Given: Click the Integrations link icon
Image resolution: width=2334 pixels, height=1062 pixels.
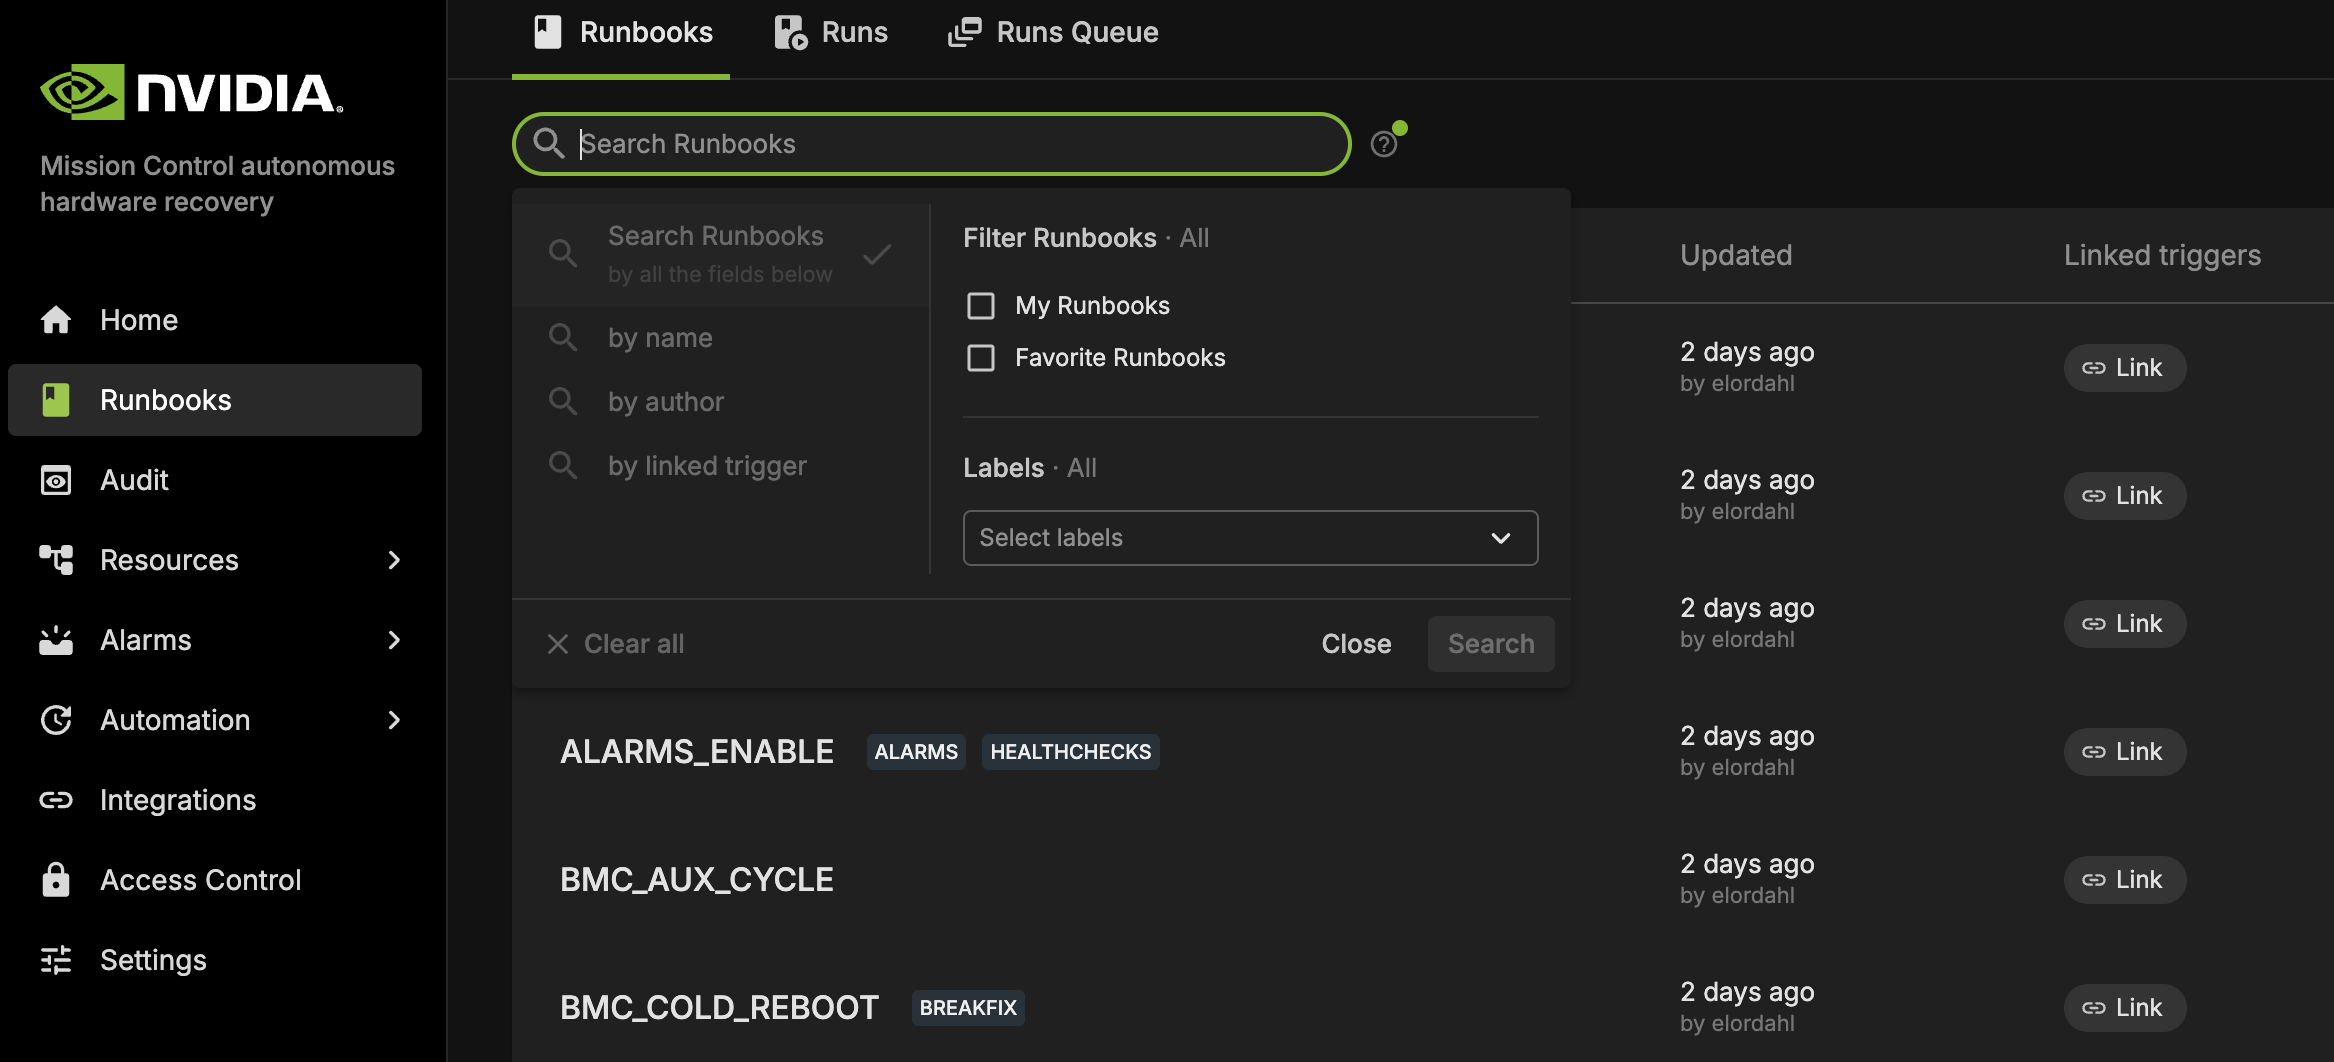Looking at the screenshot, I should click(56, 800).
